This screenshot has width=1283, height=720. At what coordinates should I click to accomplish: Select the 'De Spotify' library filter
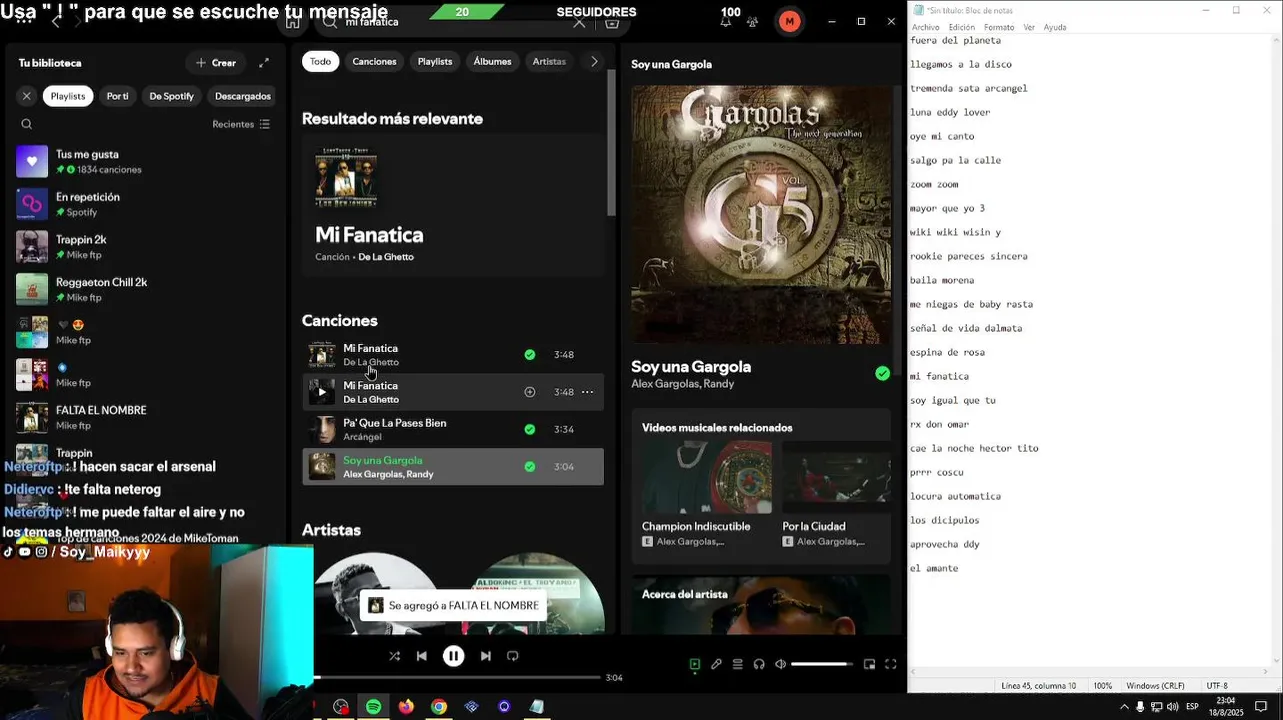tap(171, 96)
